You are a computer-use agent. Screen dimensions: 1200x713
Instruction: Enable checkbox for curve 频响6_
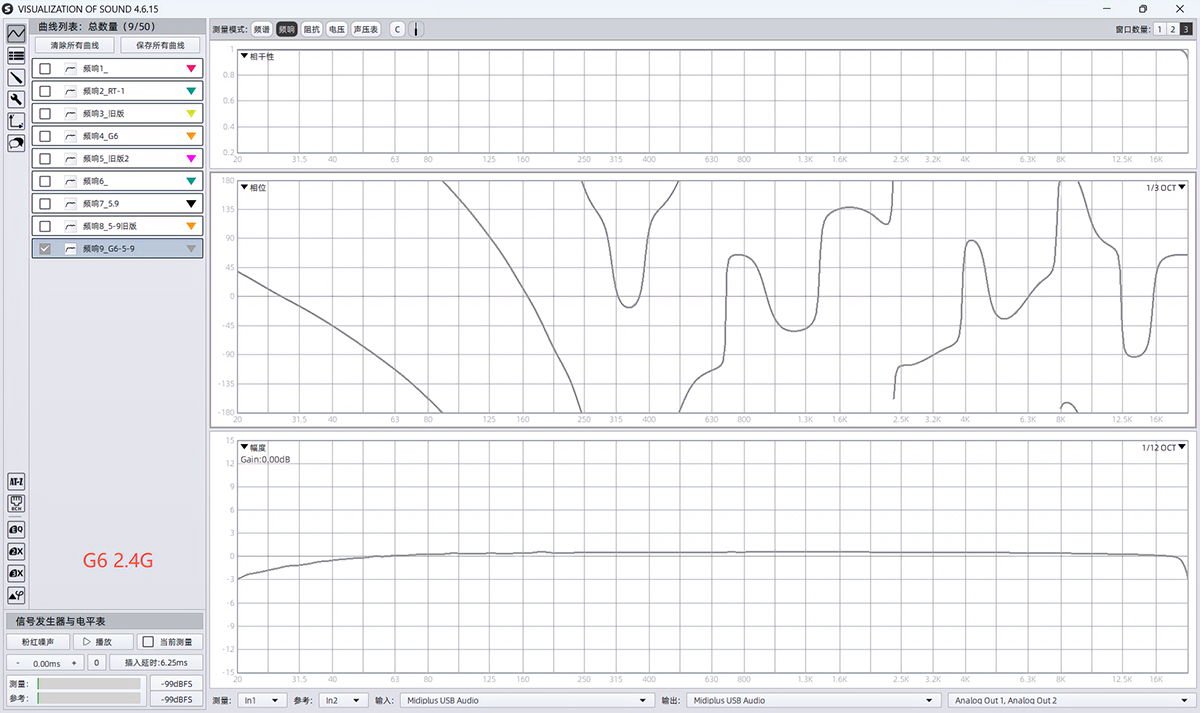(45, 181)
